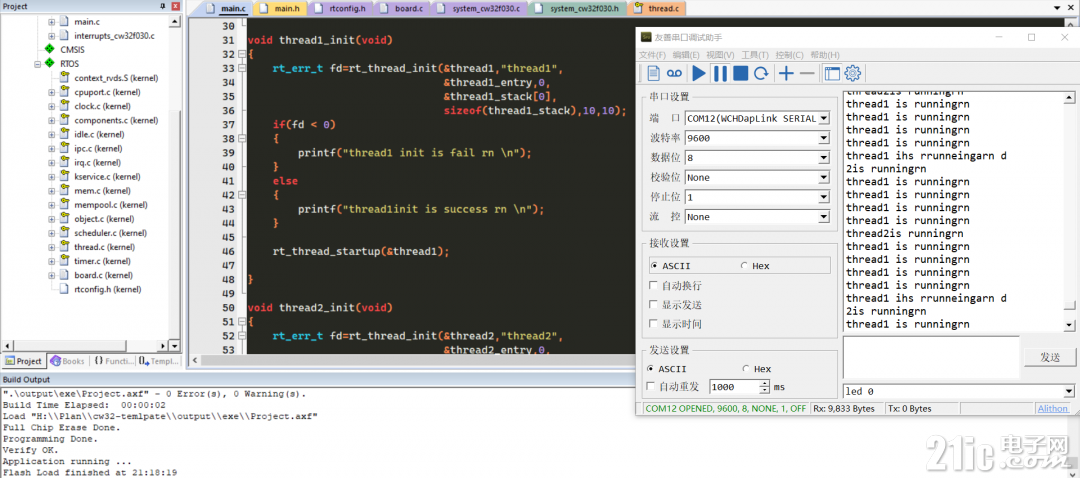Click the 发送 send button
Image resolution: width=1080 pixels, height=478 pixels.
click(1049, 357)
